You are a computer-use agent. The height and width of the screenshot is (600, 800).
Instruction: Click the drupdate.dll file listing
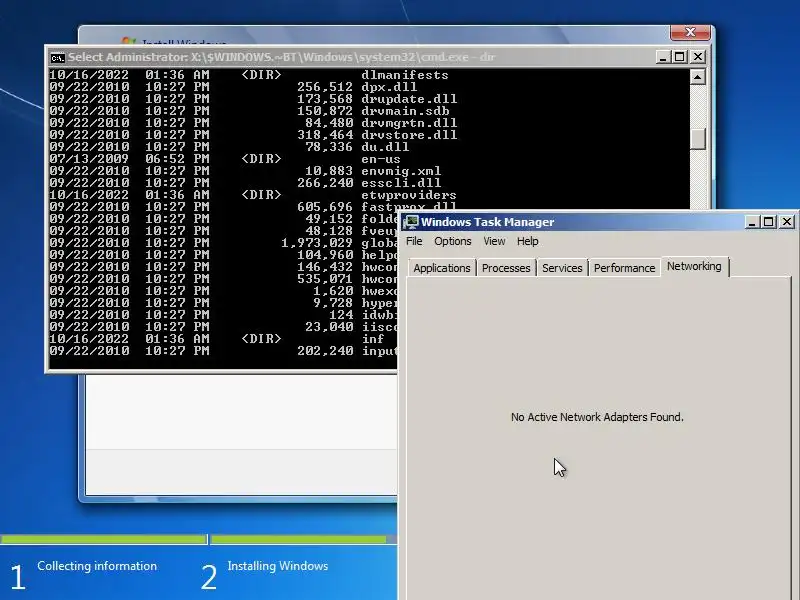[x=409, y=99]
